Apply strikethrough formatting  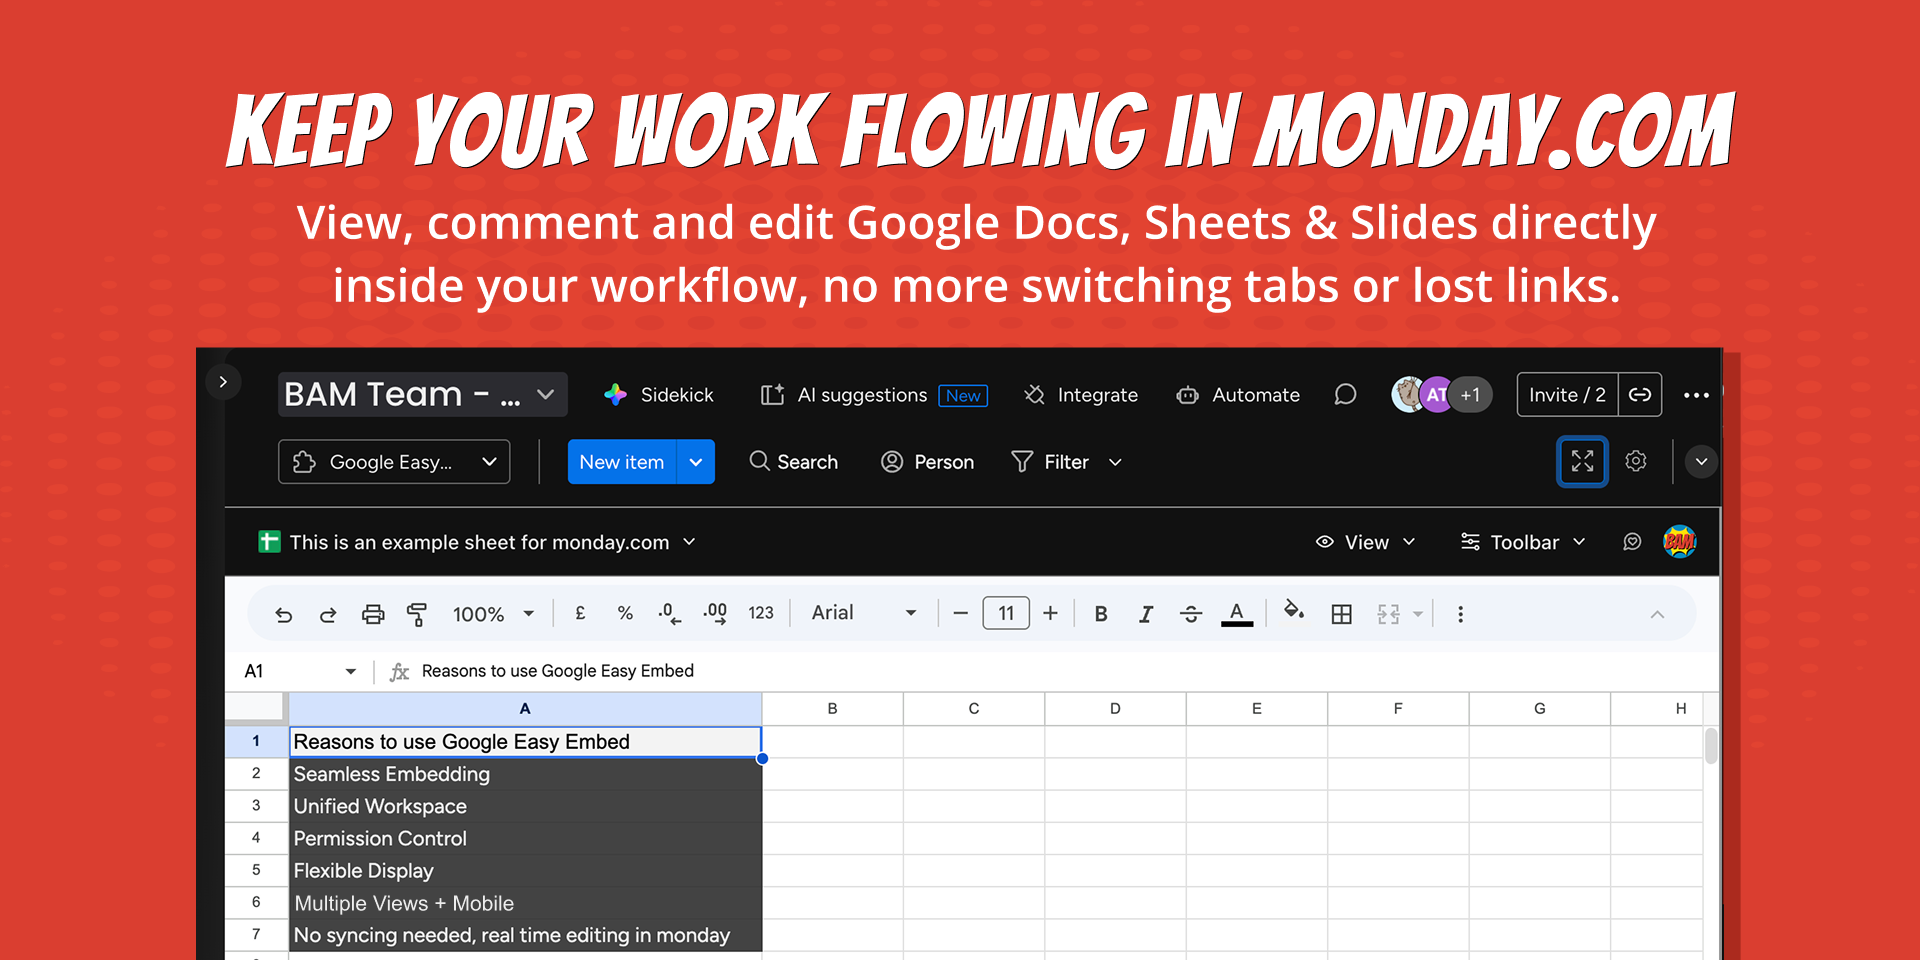(1191, 613)
